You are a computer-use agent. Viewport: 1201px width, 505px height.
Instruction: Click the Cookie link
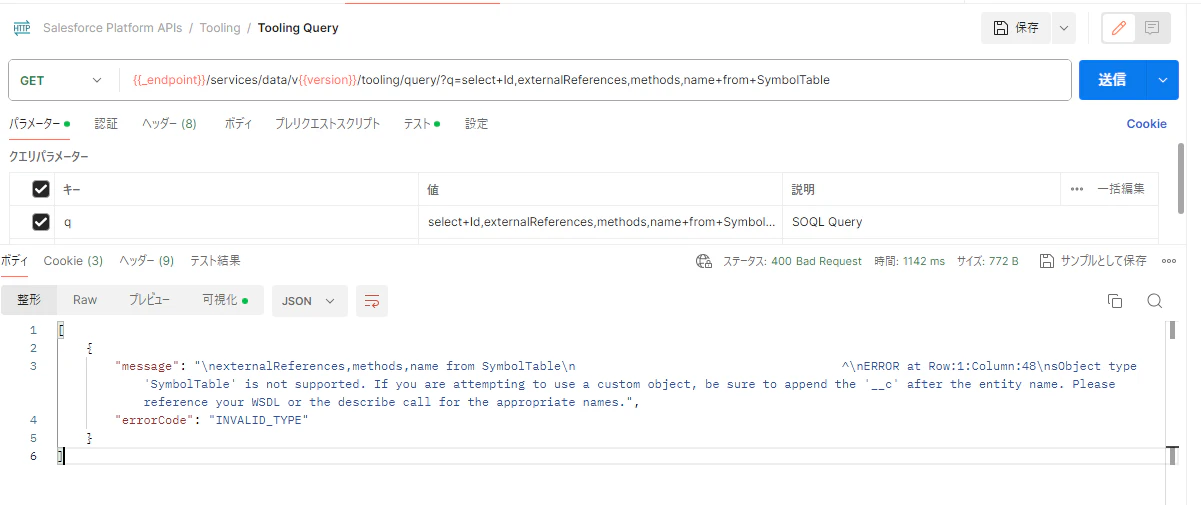(1146, 124)
